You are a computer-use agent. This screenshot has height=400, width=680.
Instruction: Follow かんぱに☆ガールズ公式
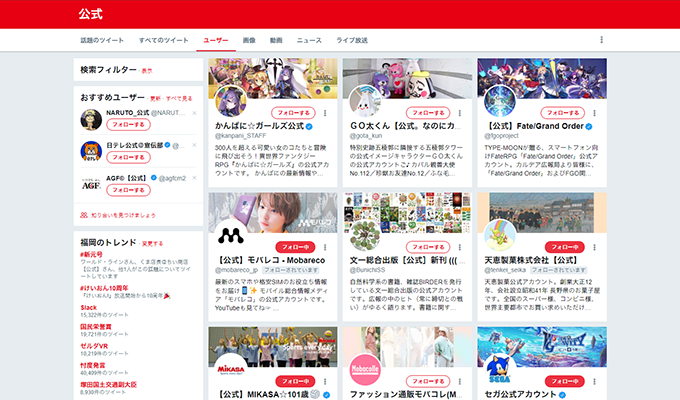click(293, 113)
